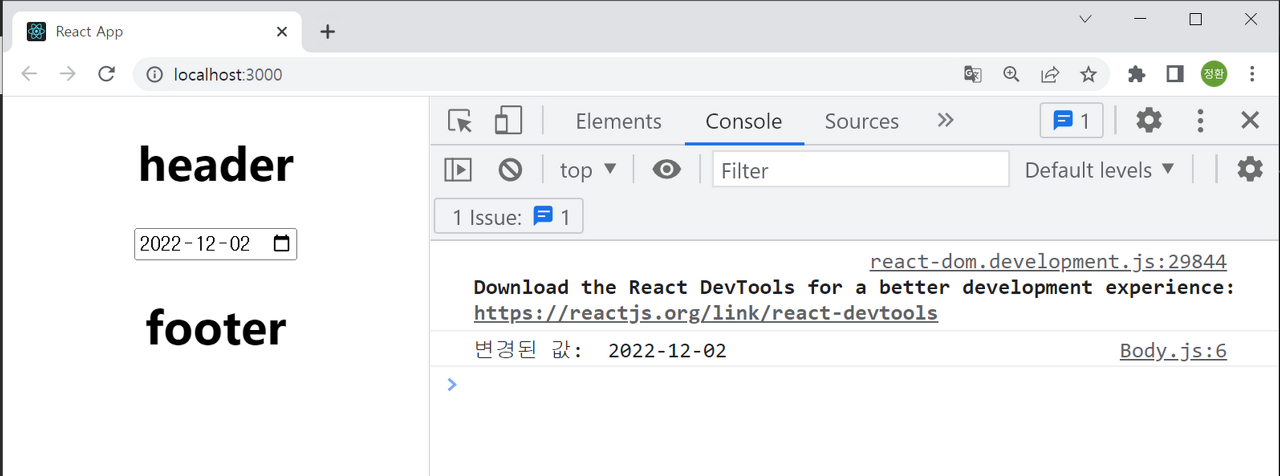Open the Default levels dropdown
Screen dimensions: 1280x476
(x=1099, y=170)
